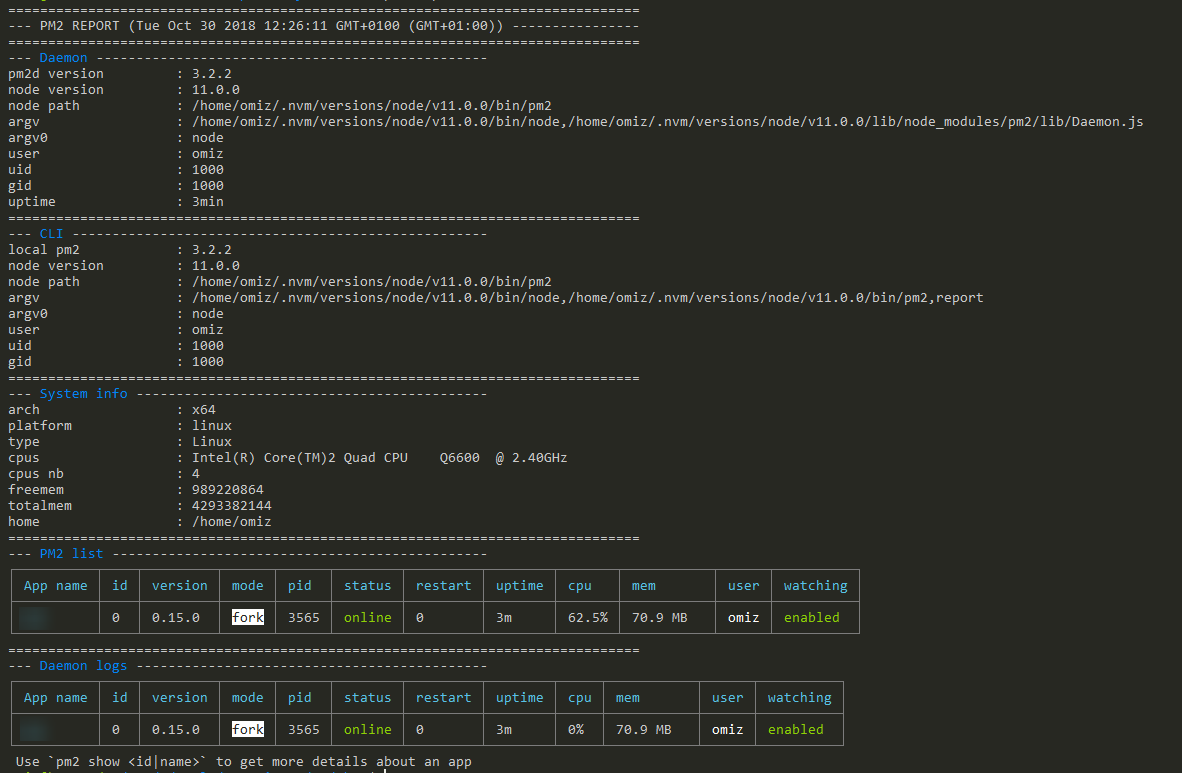
Task: Click the mem value 70.9 MB
Action: coord(650,617)
